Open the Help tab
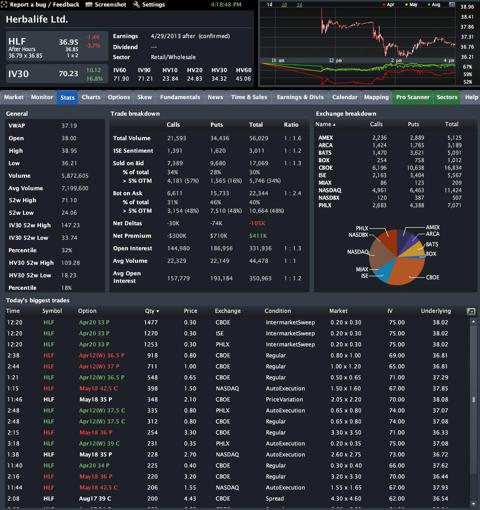Image resolution: width=480 pixels, height=510 pixels. (471, 97)
